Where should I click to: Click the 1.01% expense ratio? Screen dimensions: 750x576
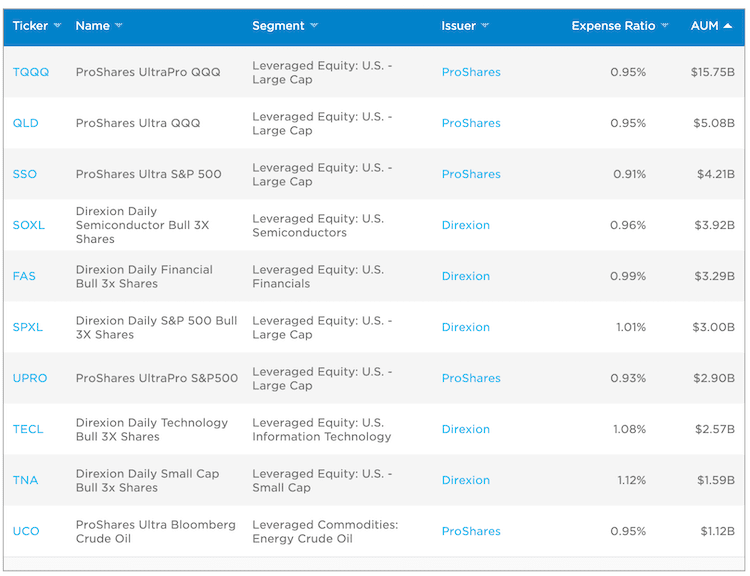(x=631, y=327)
